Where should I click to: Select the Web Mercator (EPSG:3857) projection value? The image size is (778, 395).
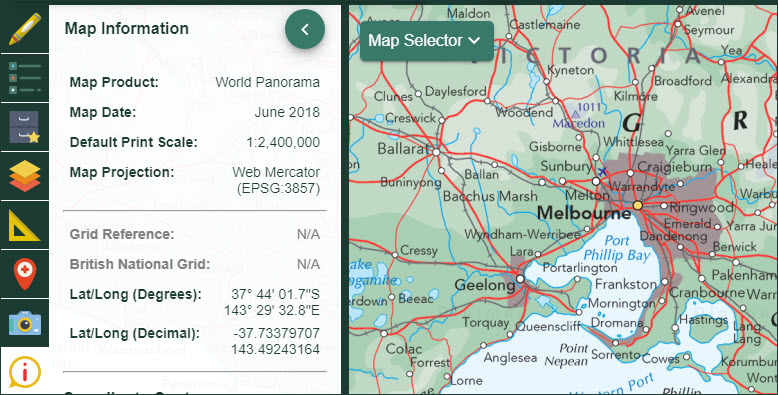[x=276, y=181]
